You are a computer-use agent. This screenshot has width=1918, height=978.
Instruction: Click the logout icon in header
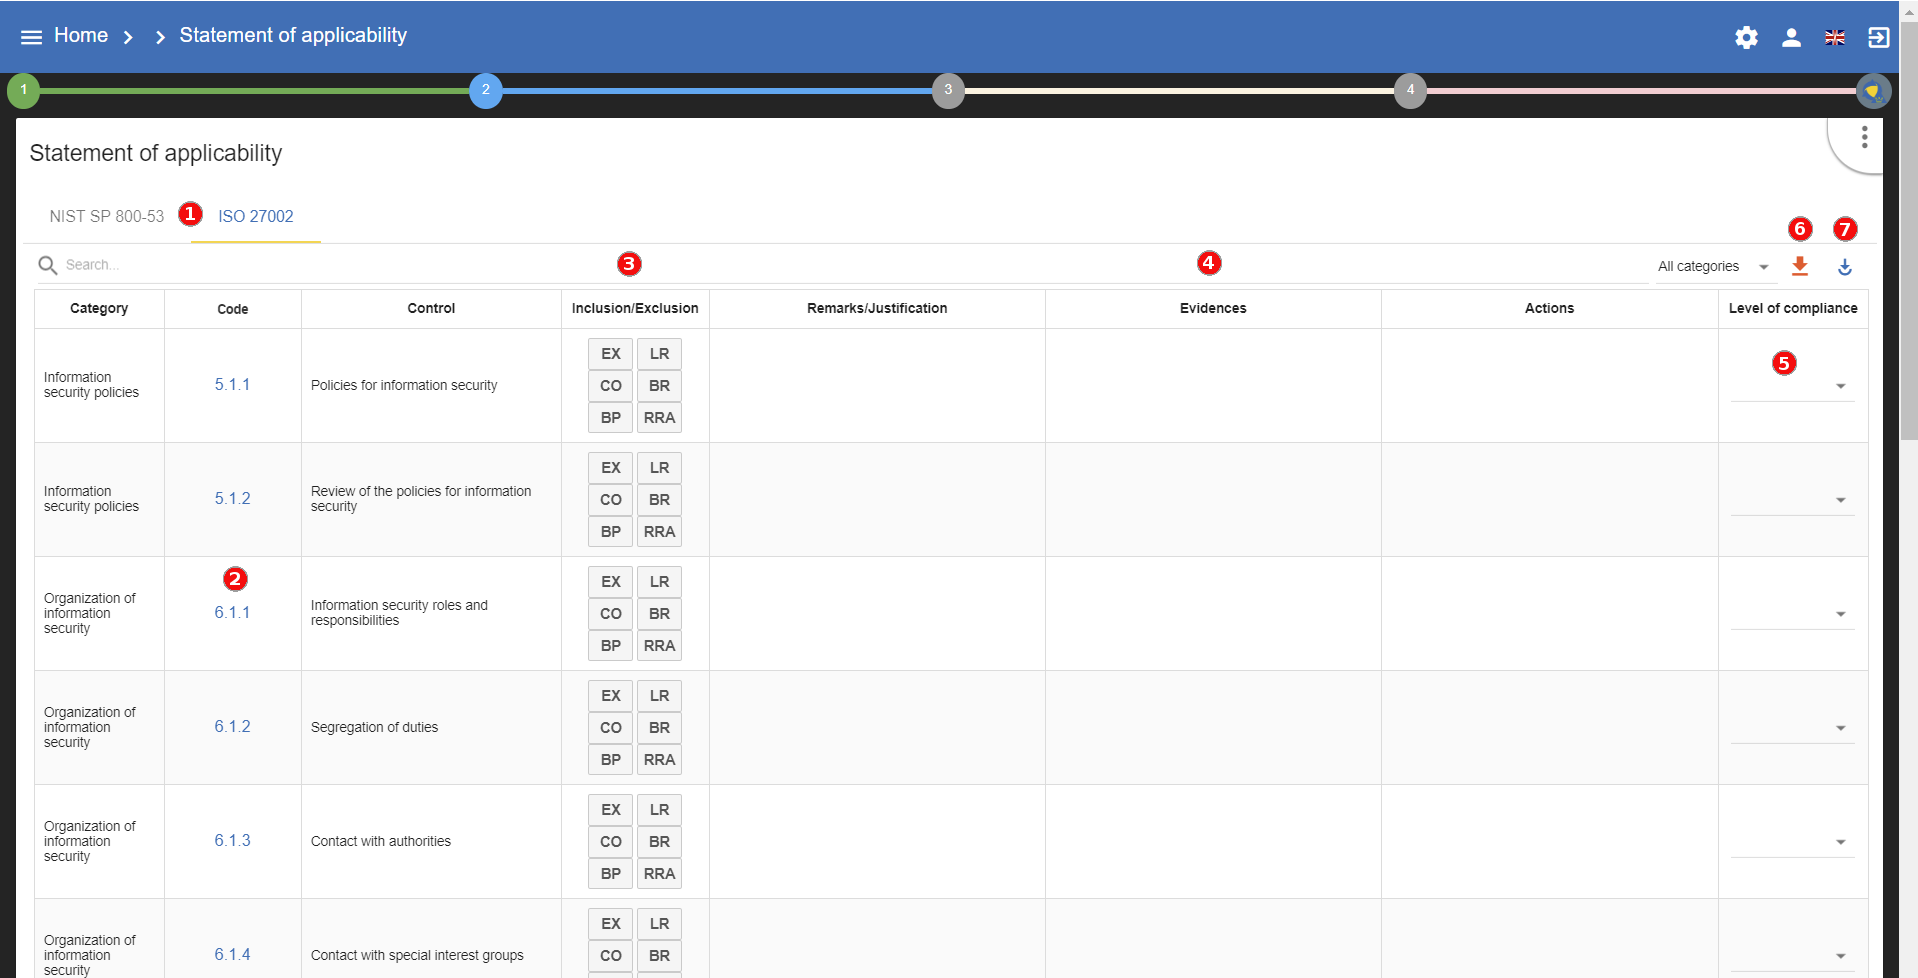1878,38
